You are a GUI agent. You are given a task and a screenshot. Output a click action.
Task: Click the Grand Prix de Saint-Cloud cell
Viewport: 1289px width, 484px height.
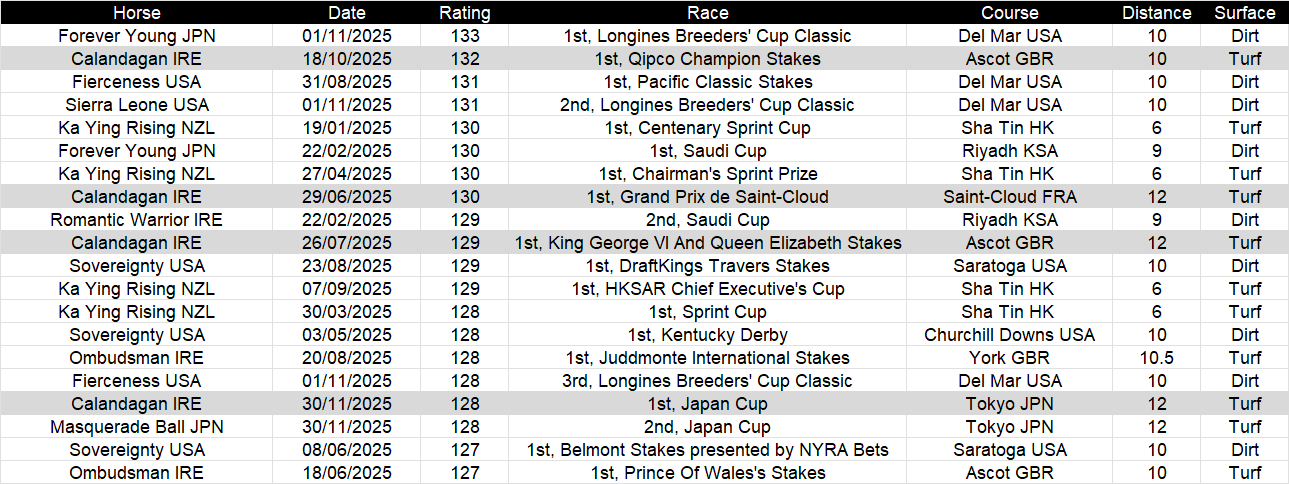708,197
